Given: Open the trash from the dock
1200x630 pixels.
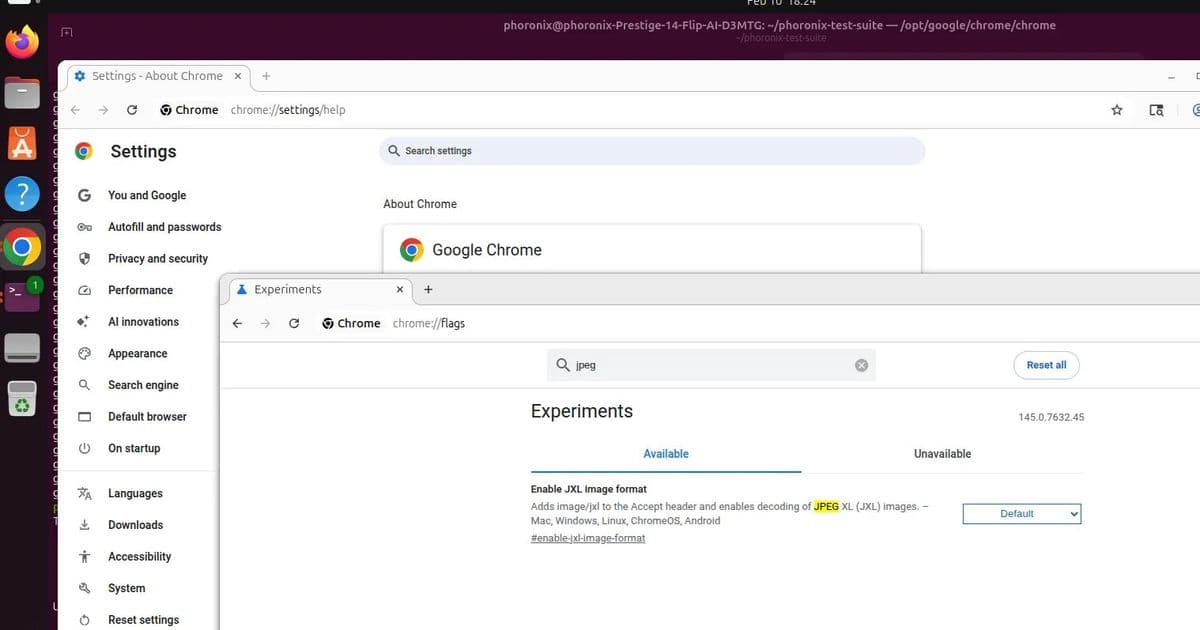Looking at the screenshot, I should tap(22, 398).
